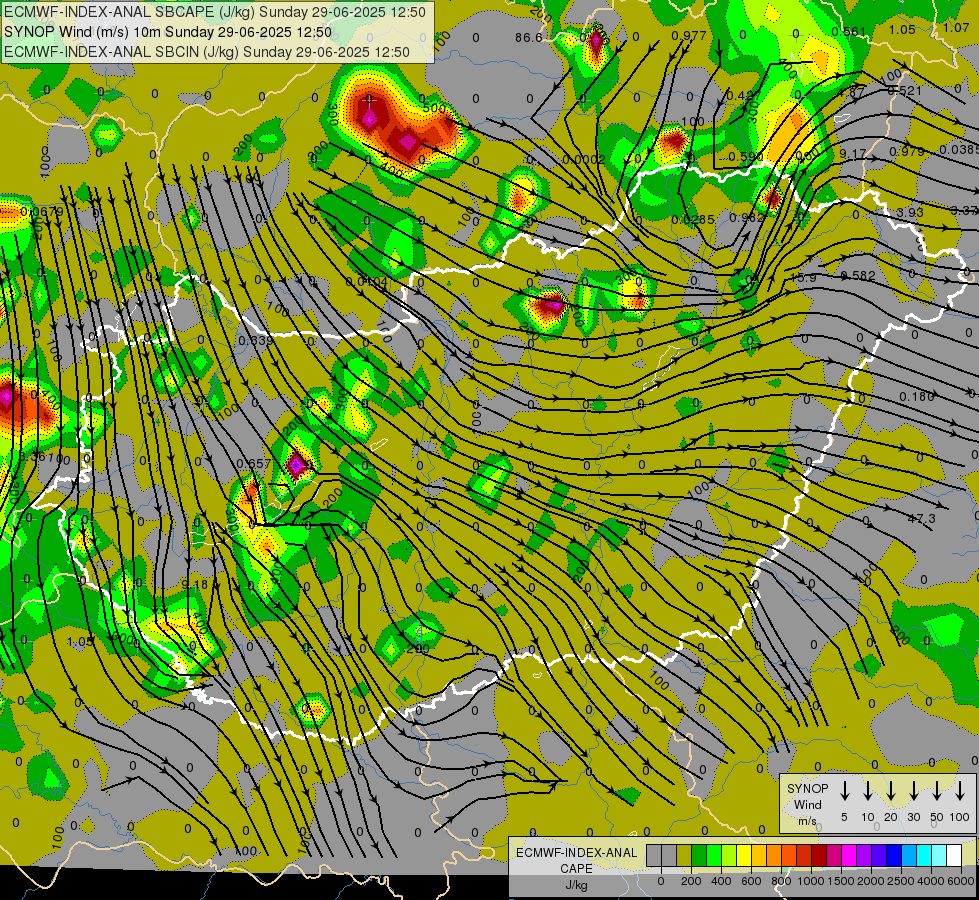Click the 400 label on CAPE scale
This screenshot has width=979, height=900.
(721, 881)
